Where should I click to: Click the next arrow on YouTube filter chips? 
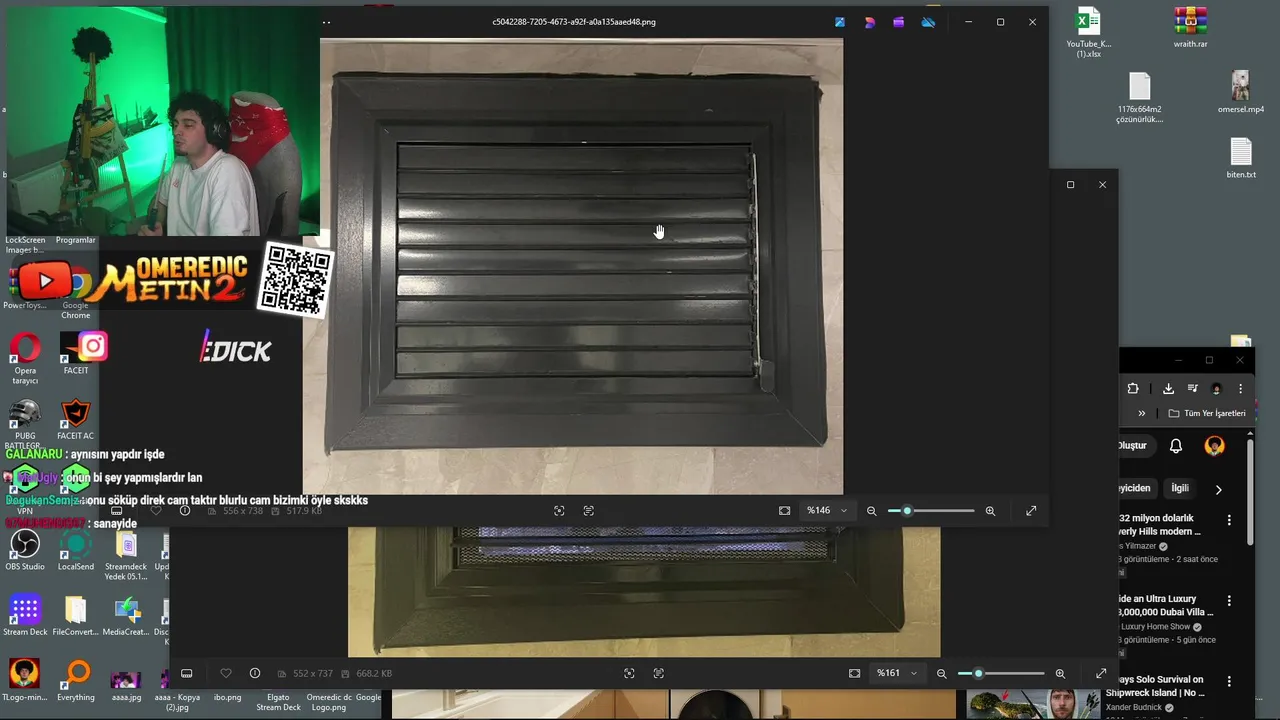pyautogui.click(x=1218, y=489)
